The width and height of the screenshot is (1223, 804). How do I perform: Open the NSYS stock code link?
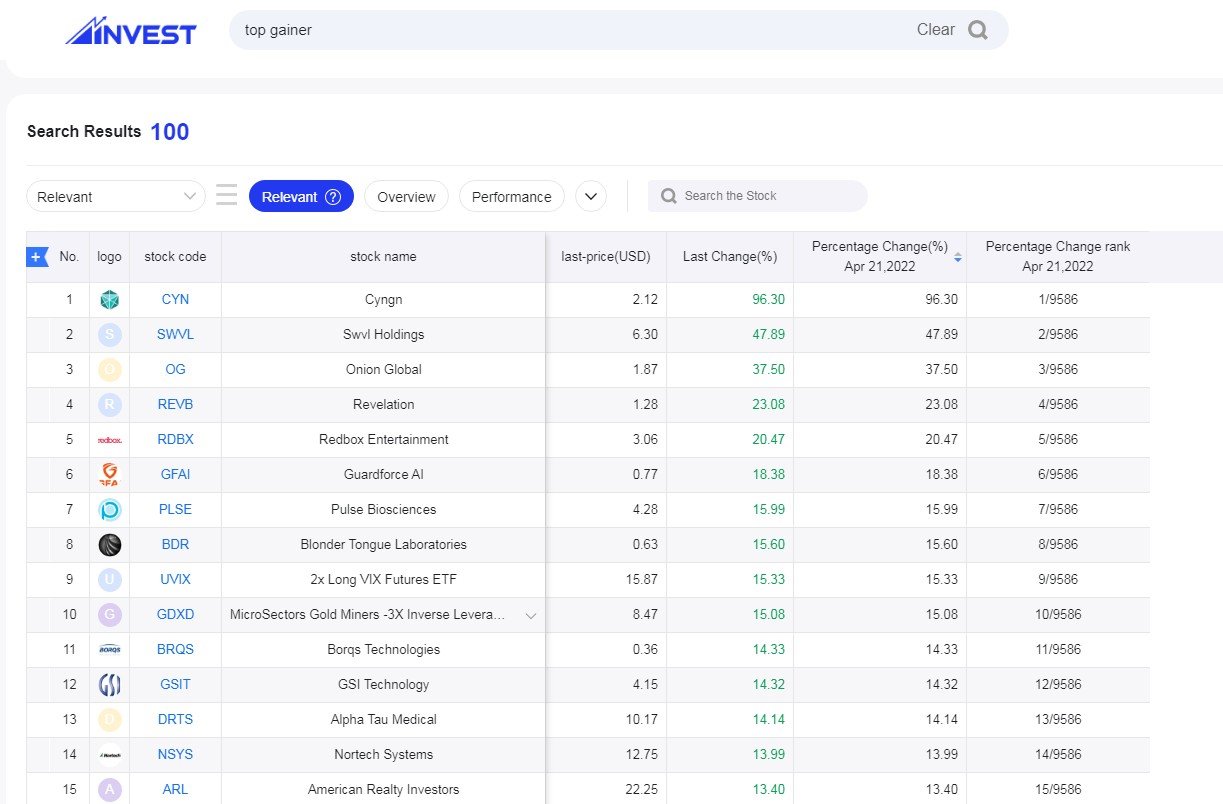coord(175,754)
